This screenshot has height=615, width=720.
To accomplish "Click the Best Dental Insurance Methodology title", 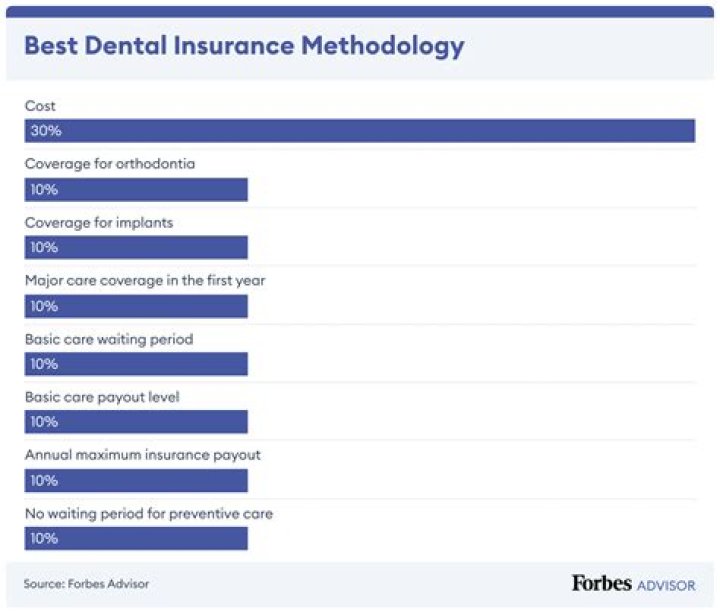I will click(243, 46).
